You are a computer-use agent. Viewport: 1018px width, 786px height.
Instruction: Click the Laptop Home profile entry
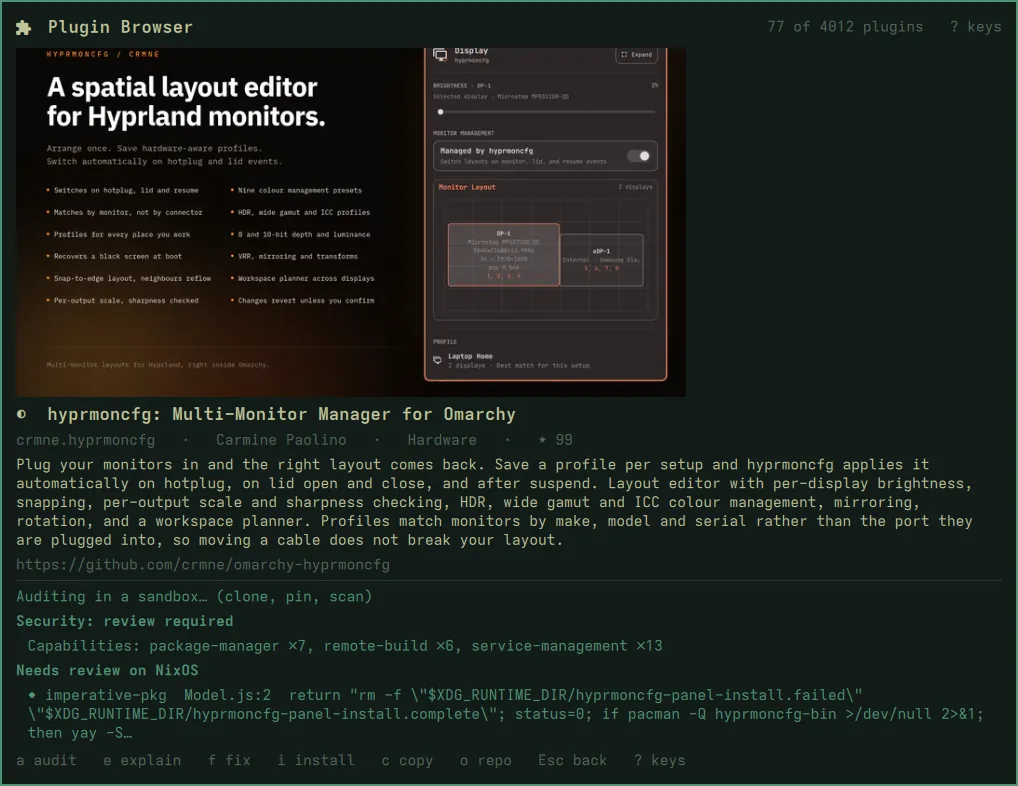click(545, 360)
